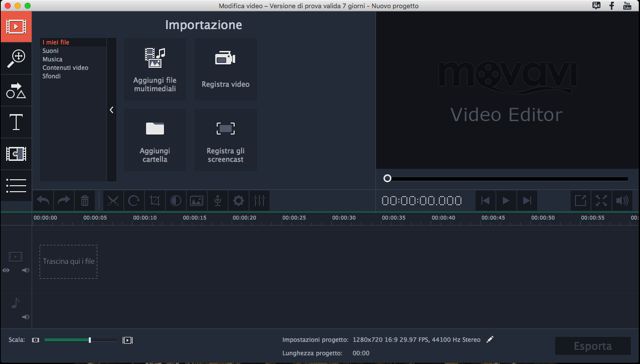Toggle the preview volume speaker icon
The height and width of the screenshot is (364, 640).
coord(622,201)
